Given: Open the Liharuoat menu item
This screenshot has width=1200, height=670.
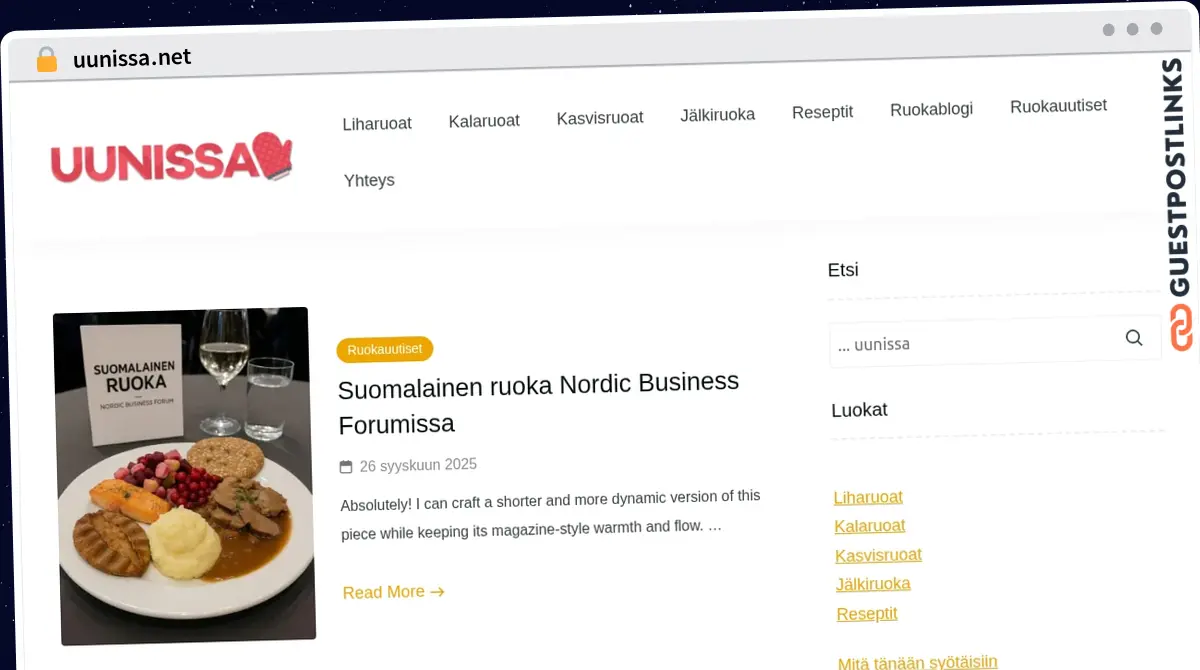Looking at the screenshot, I should (x=377, y=124).
